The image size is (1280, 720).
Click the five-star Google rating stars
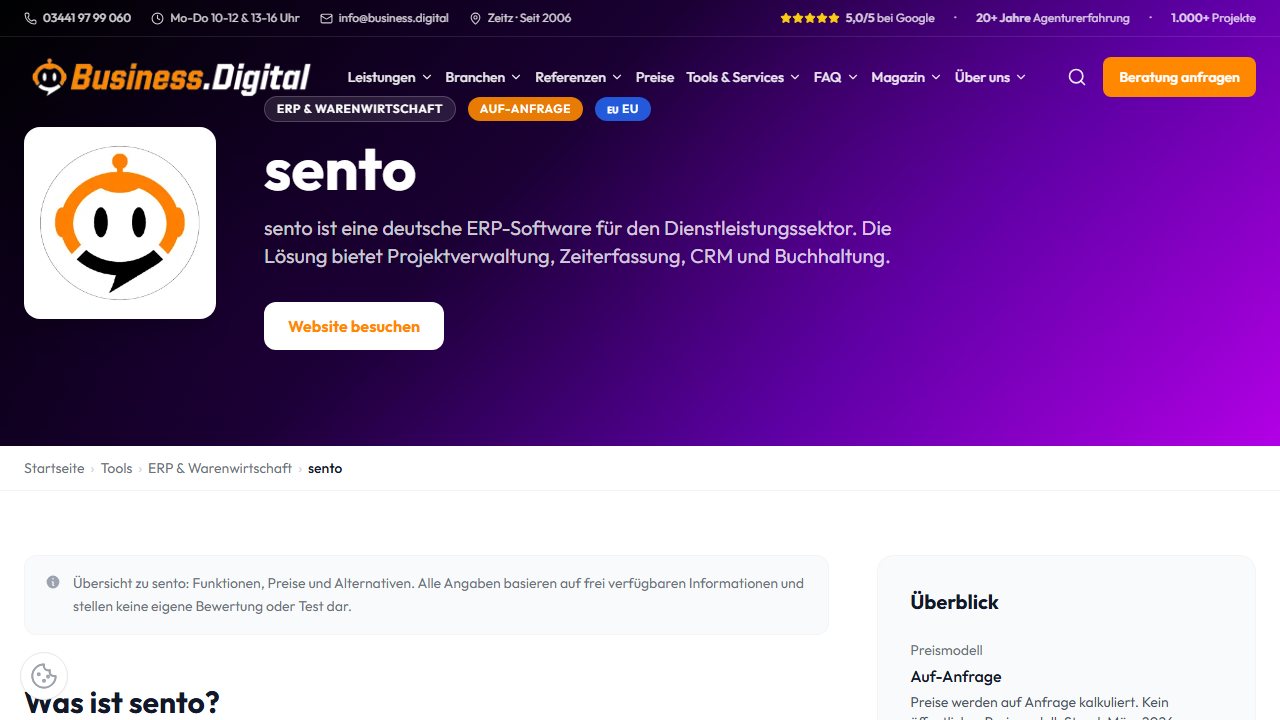tap(810, 18)
